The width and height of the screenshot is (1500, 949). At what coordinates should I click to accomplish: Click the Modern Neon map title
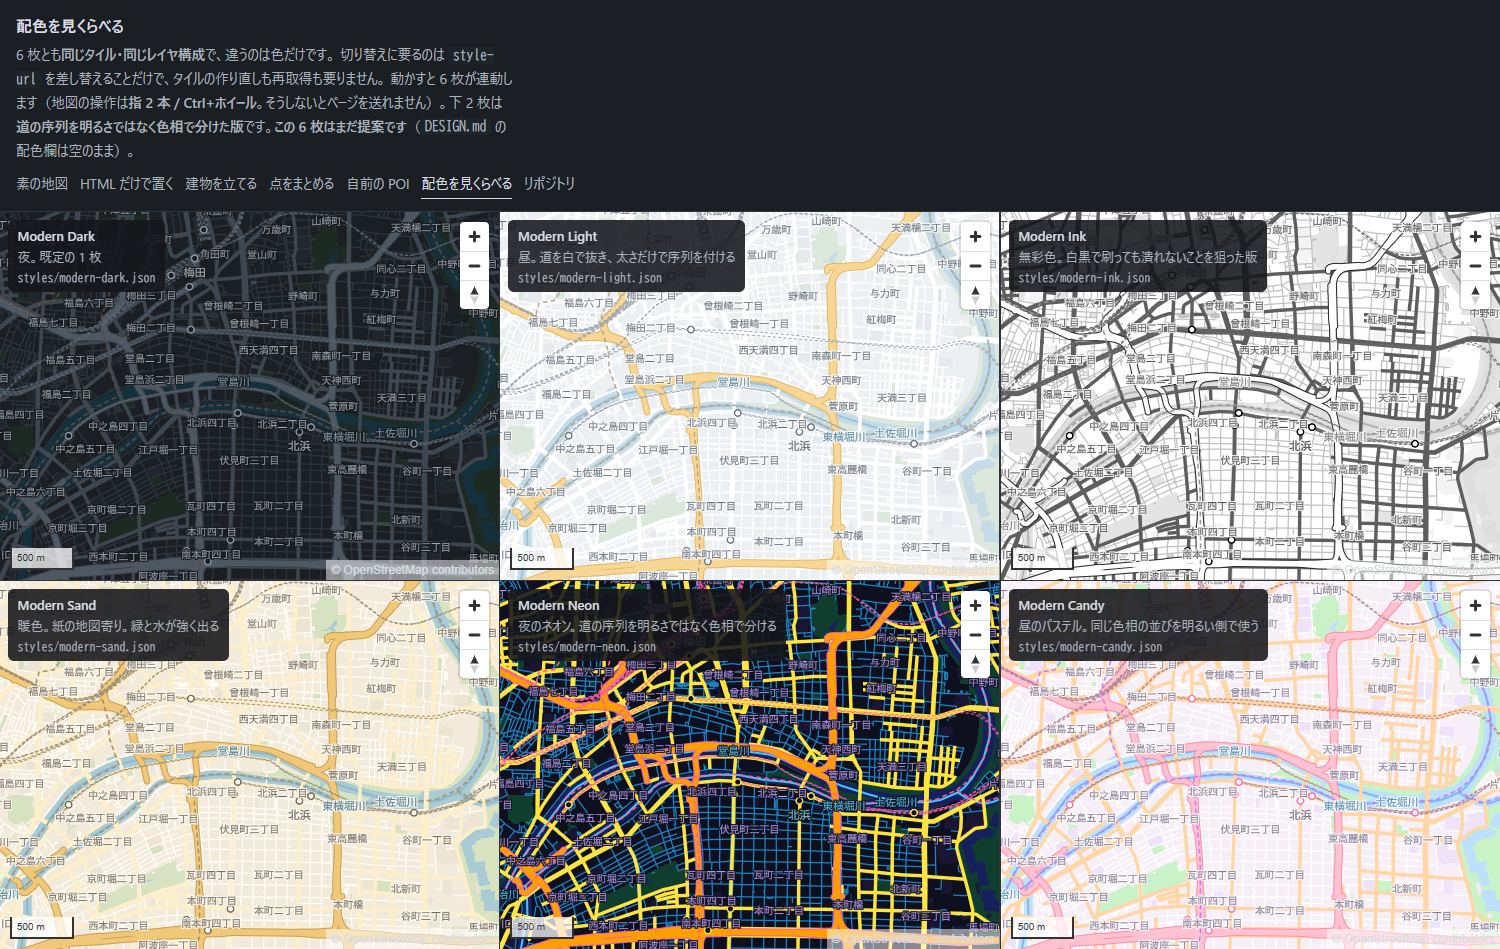[x=559, y=606]
